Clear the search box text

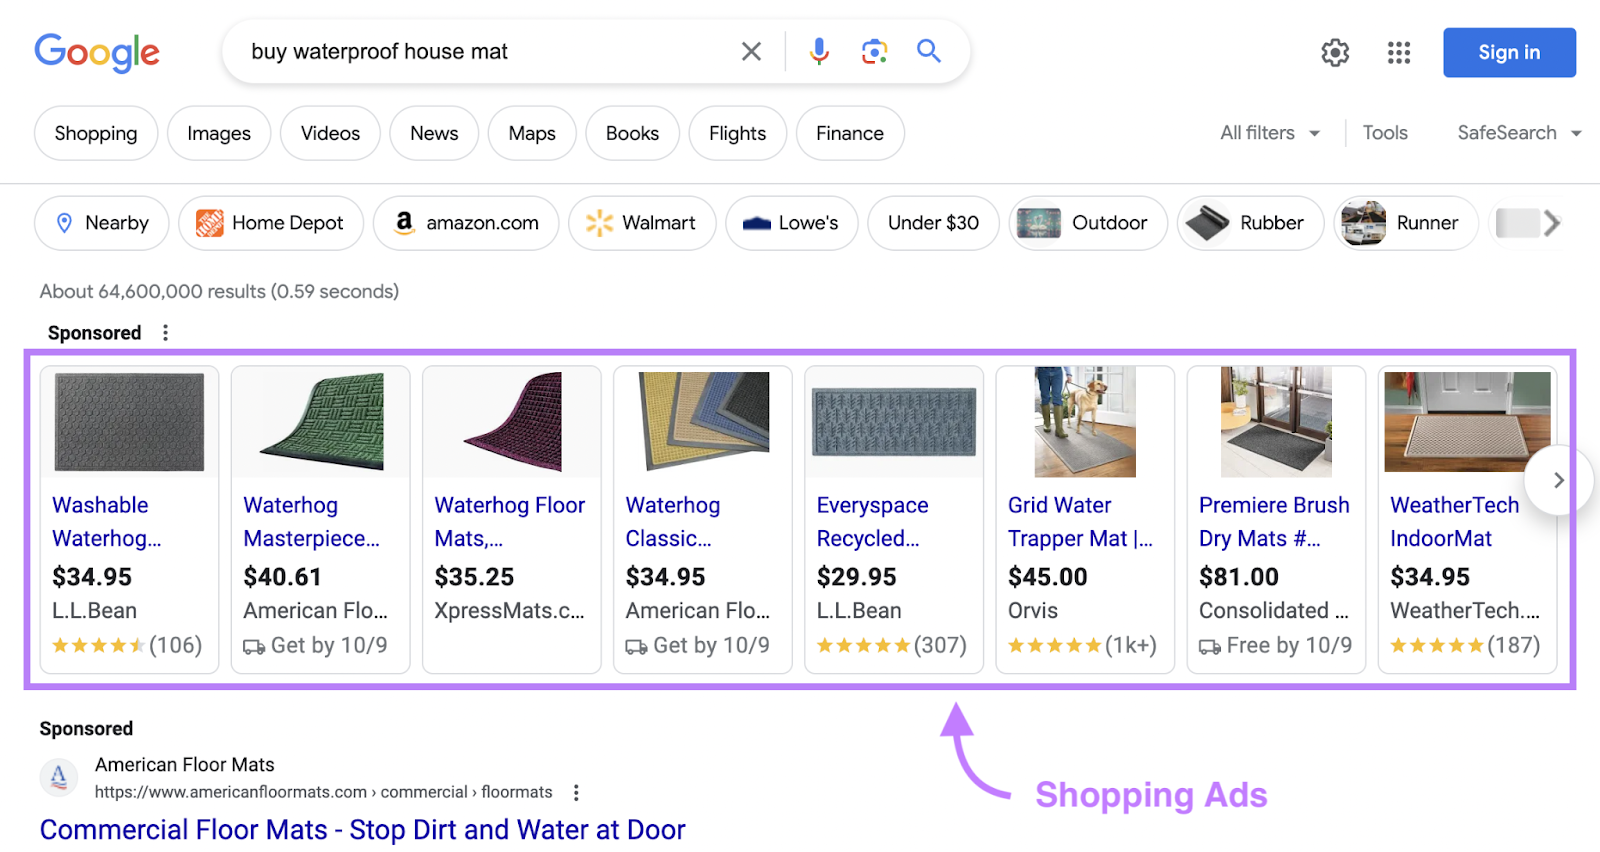tap(751, 52)
